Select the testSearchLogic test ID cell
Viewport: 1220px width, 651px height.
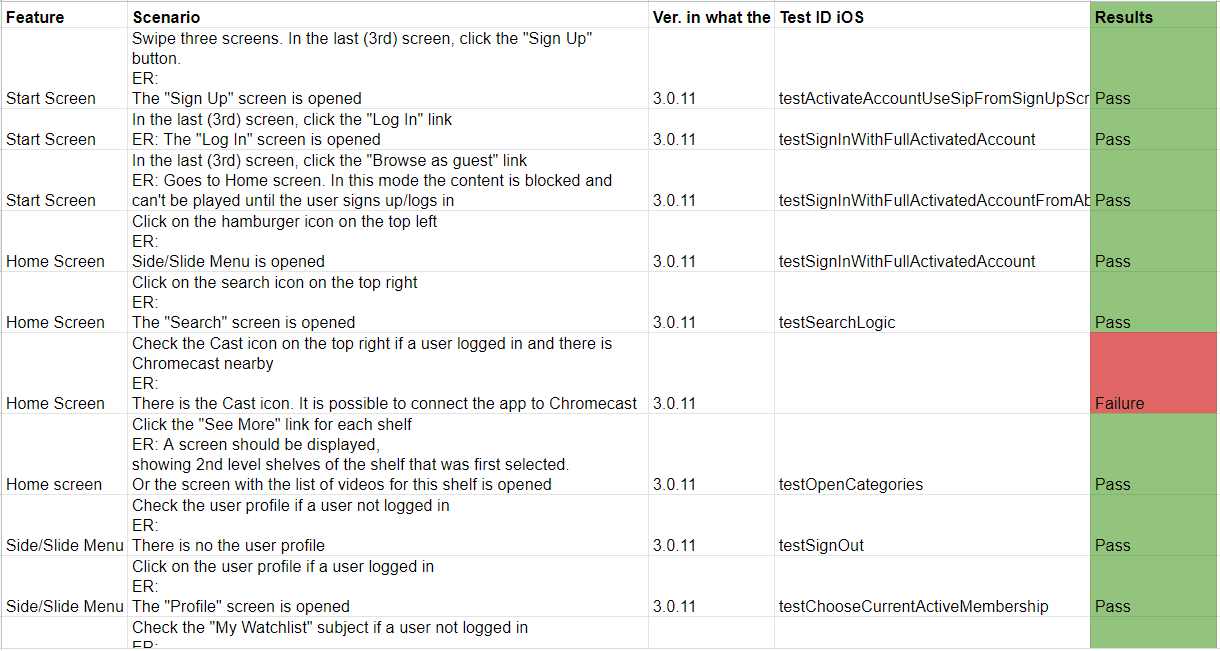[x=932, y=302]
